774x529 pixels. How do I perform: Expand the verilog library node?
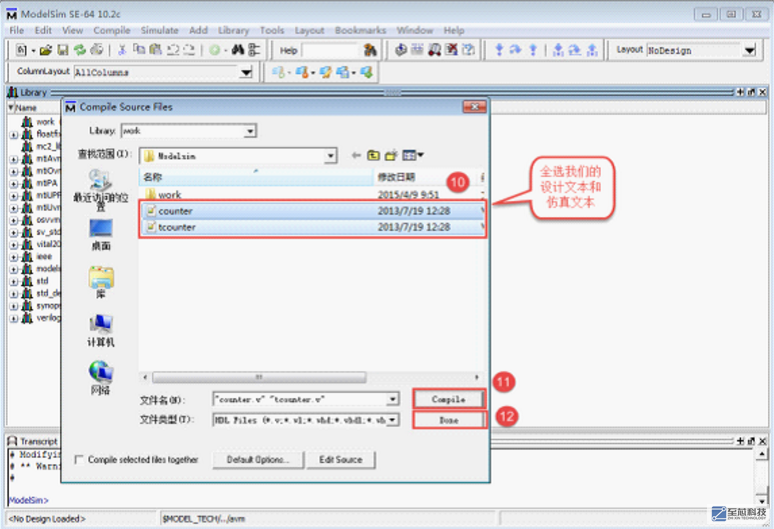pyautogui.click(x=14, y=318)
